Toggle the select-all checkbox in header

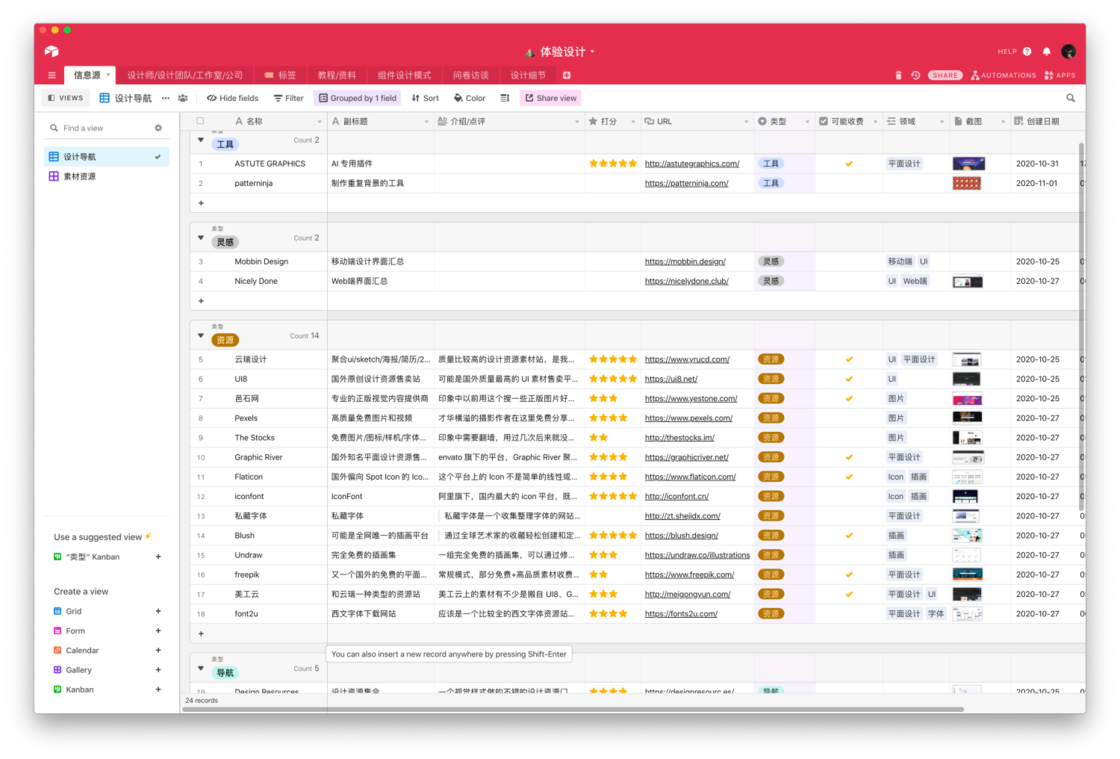[x=200, y=121]
